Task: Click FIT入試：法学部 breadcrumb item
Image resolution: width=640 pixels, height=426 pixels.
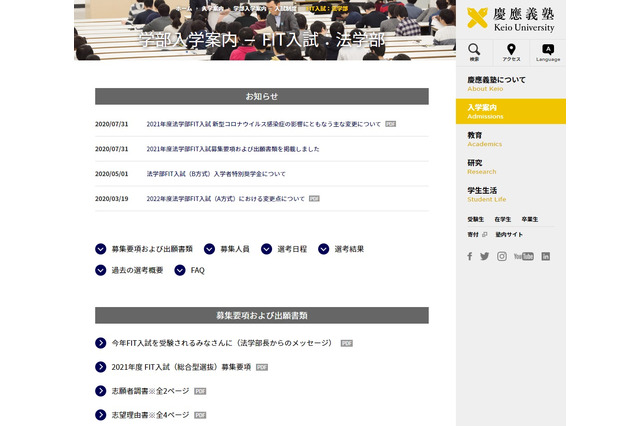Action: tap(327, 9)
